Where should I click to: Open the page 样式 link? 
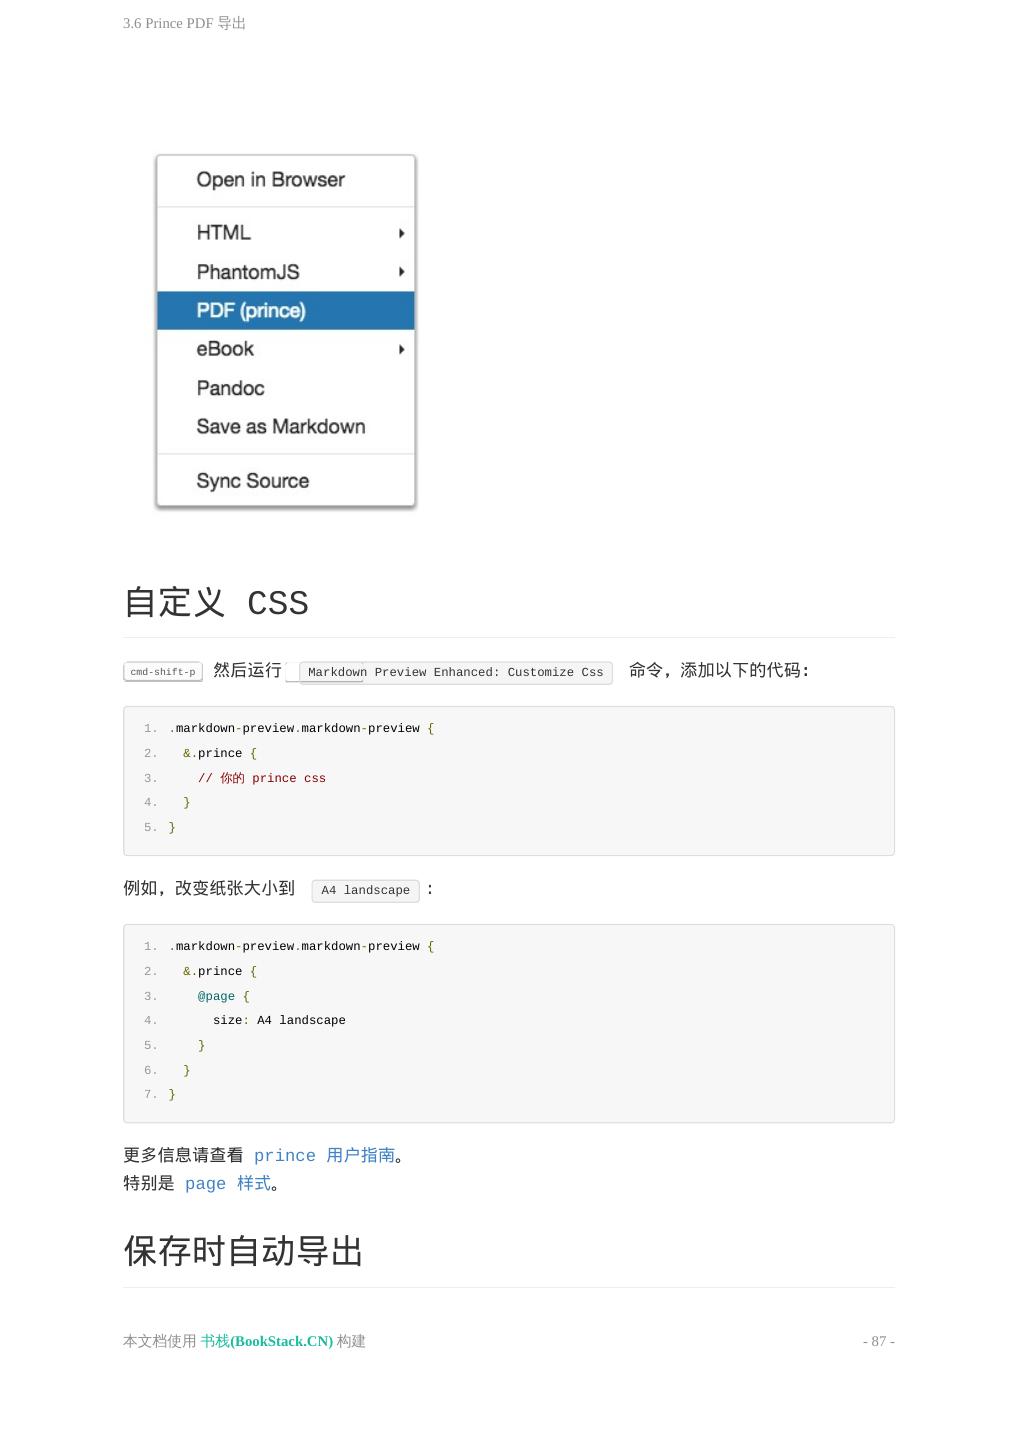click(228, 1184)
